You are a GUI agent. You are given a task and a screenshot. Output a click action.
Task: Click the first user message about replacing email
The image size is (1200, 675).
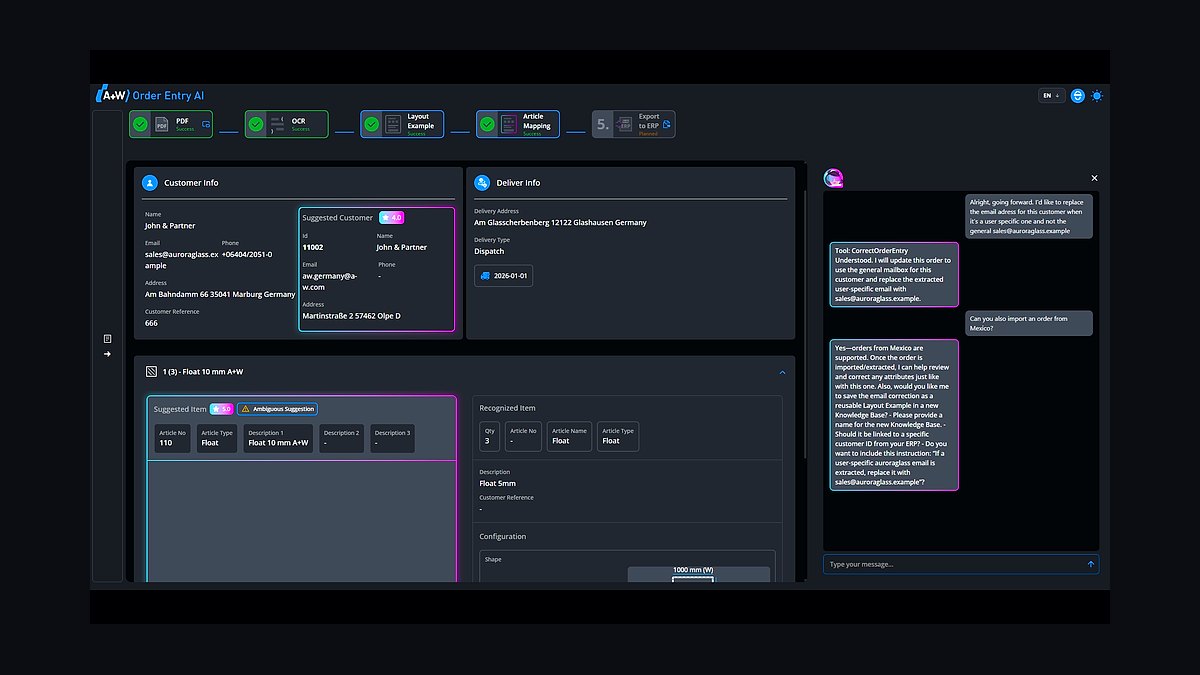[x=1029, y=216]
